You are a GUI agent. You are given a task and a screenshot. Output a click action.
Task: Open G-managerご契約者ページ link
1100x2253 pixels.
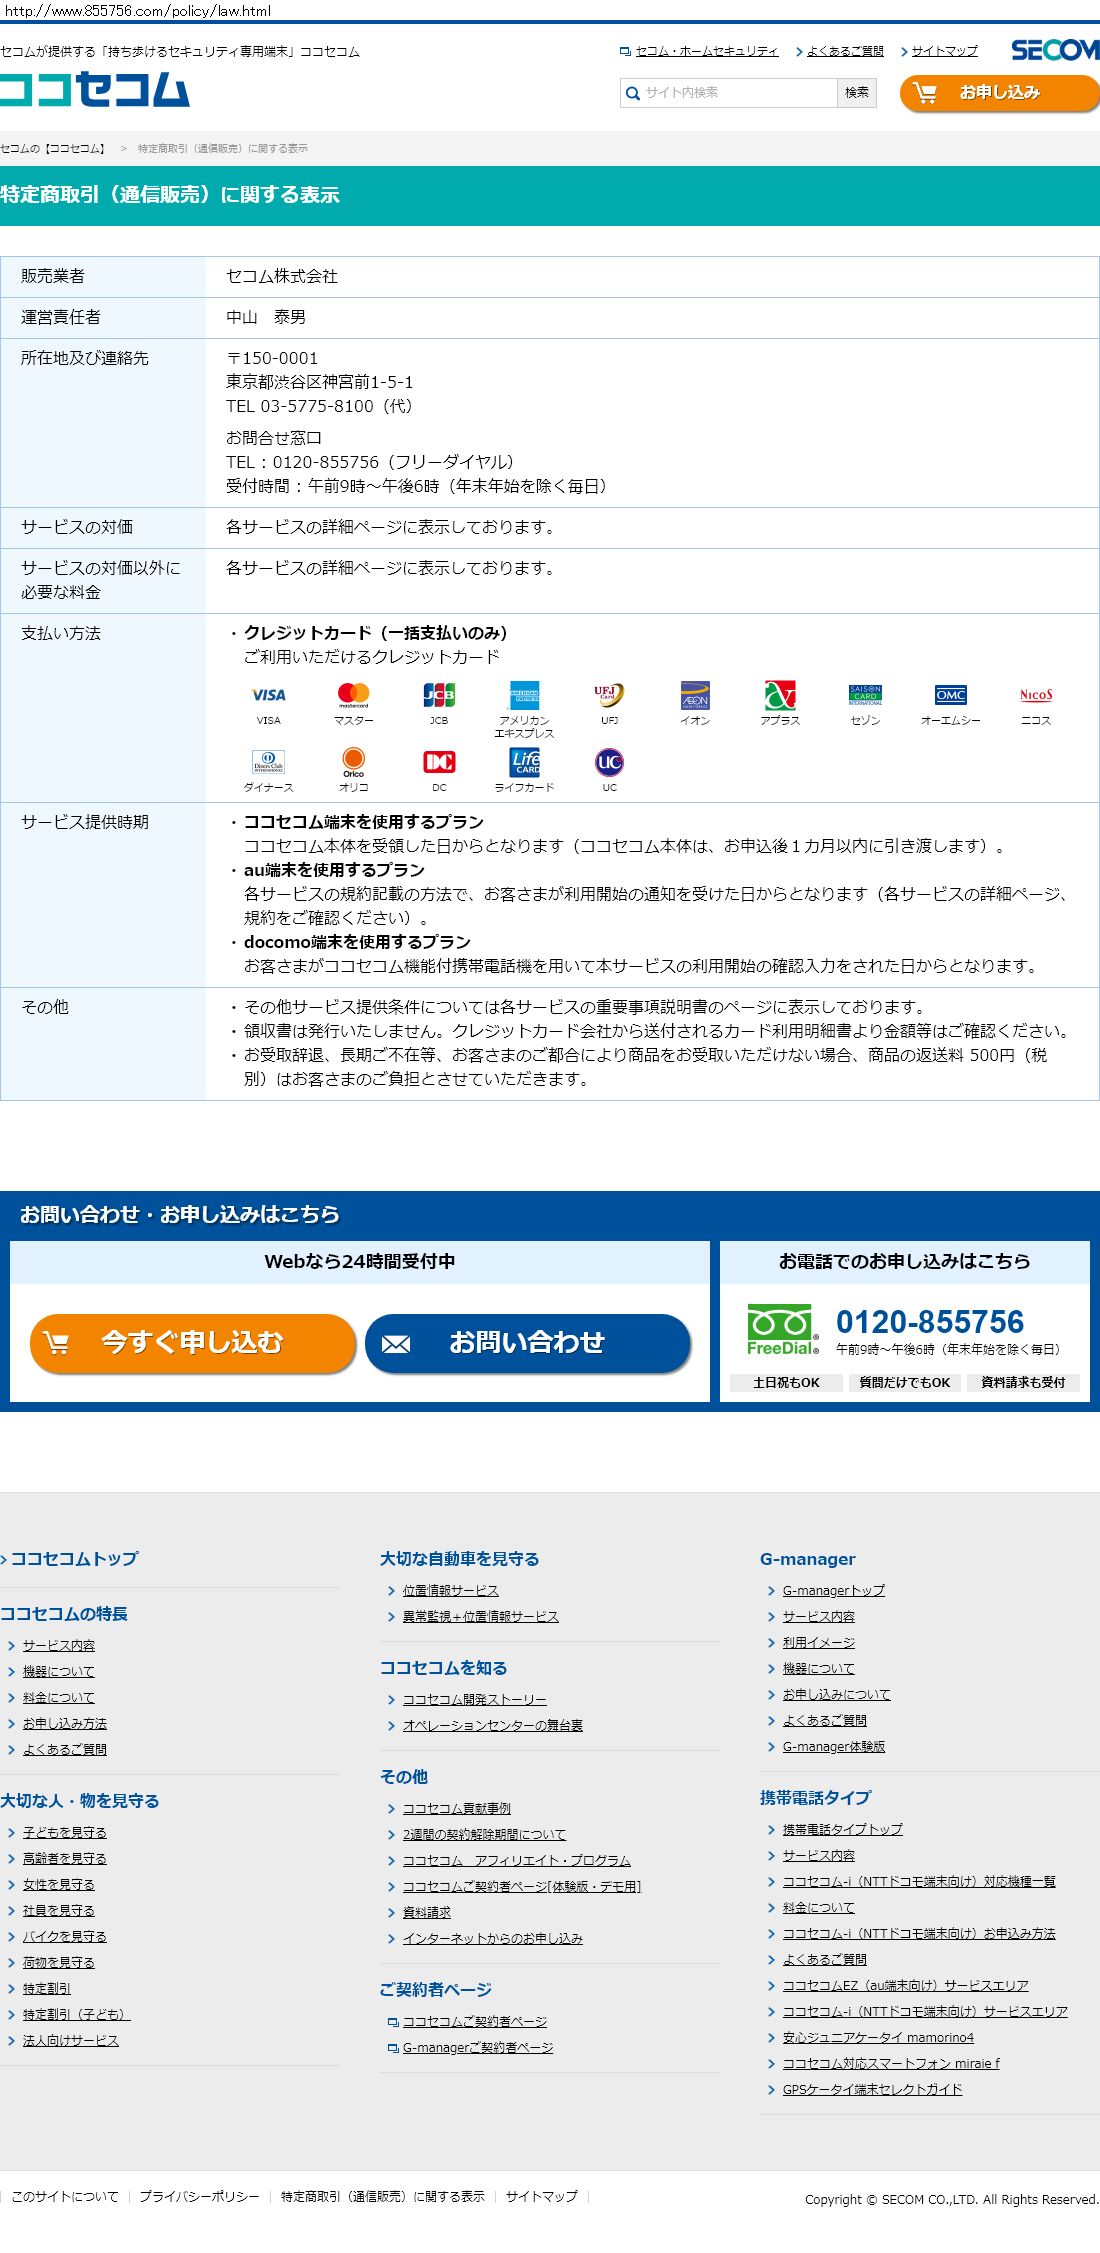tap(477, 2047)
